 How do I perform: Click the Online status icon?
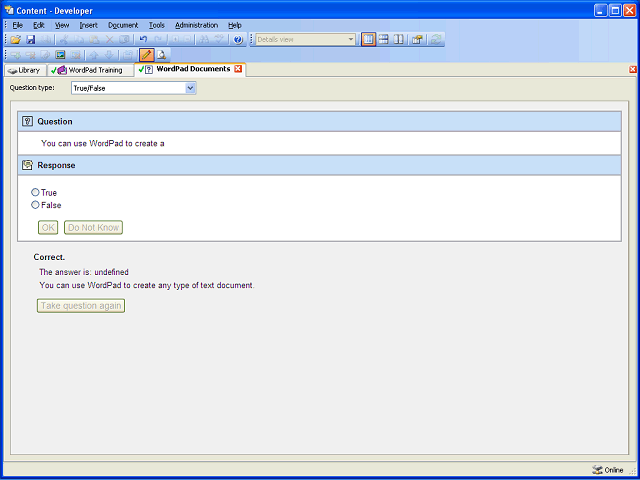pos(597,470)
